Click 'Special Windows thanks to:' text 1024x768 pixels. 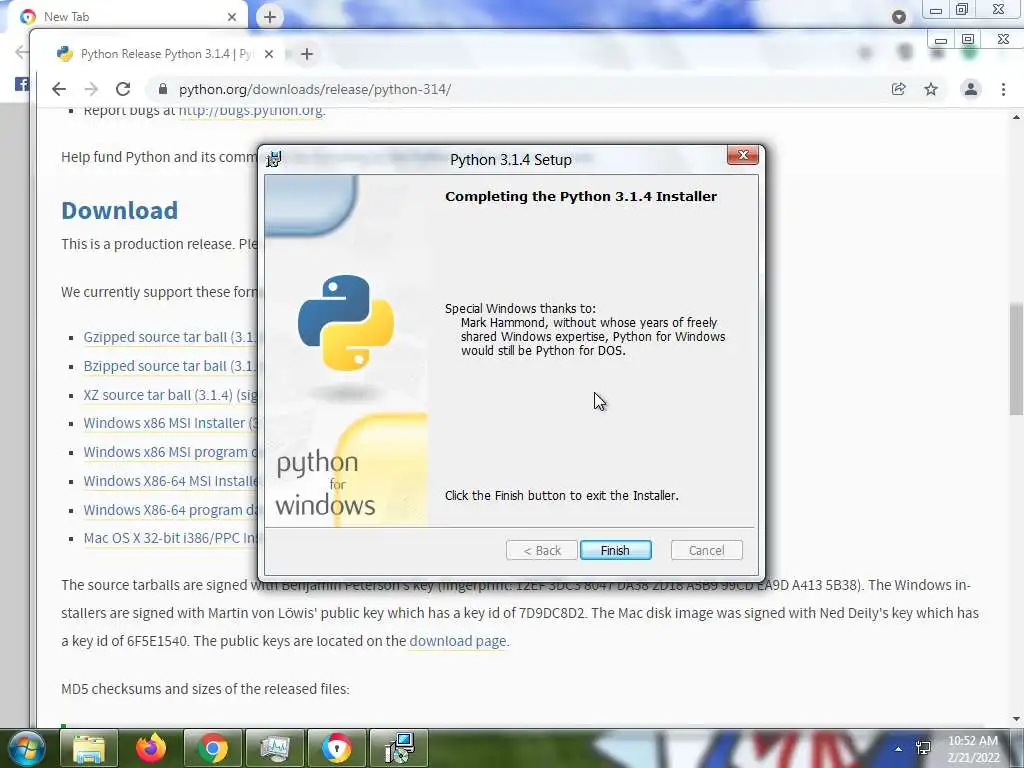click(520, 308)
